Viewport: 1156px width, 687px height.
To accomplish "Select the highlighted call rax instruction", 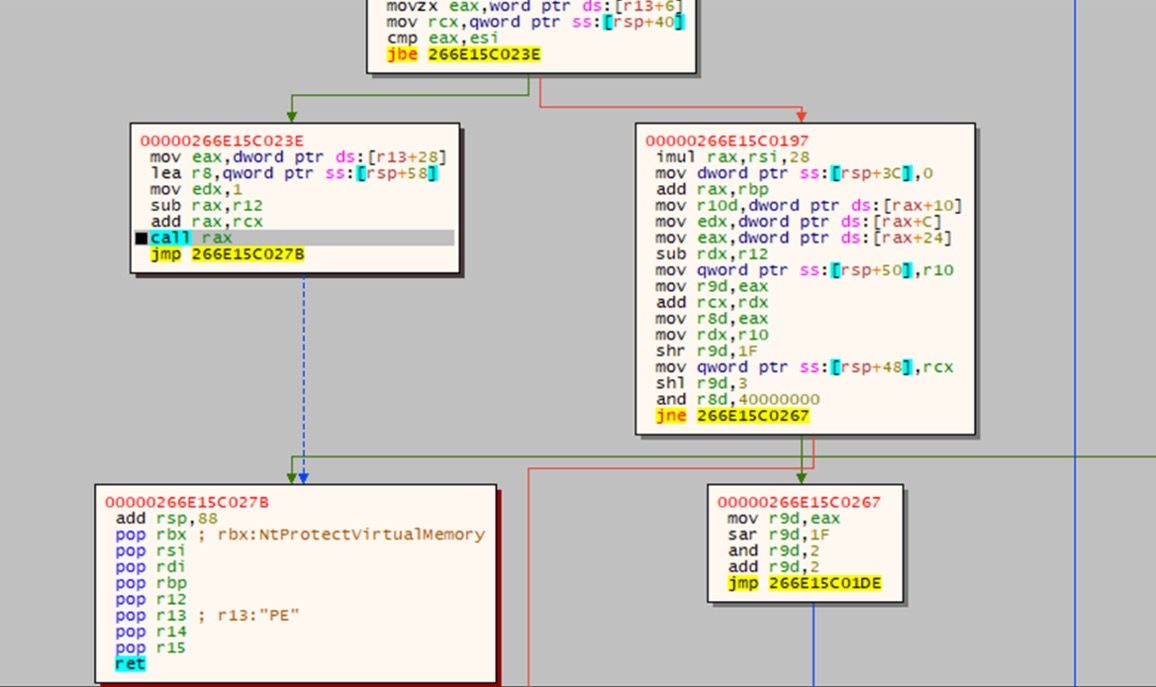I will point(191,238).
